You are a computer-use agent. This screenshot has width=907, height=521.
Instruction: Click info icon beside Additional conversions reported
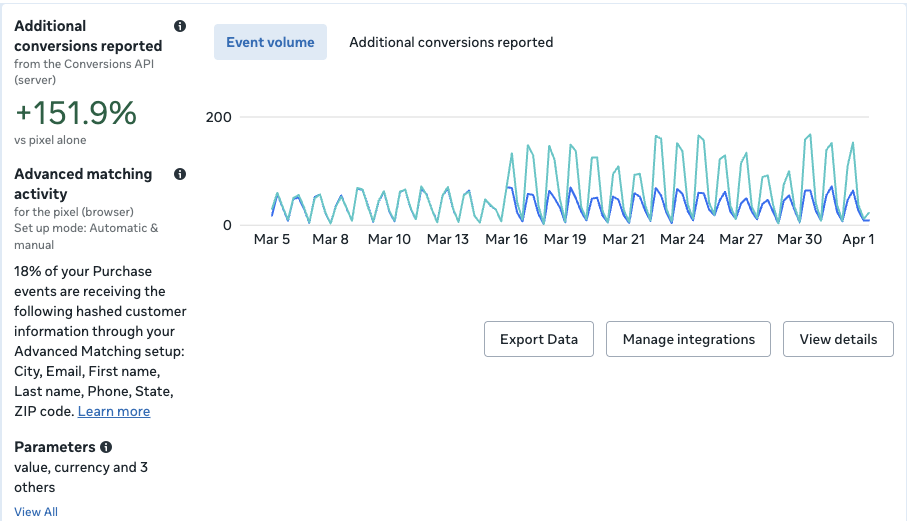(180, 26)
